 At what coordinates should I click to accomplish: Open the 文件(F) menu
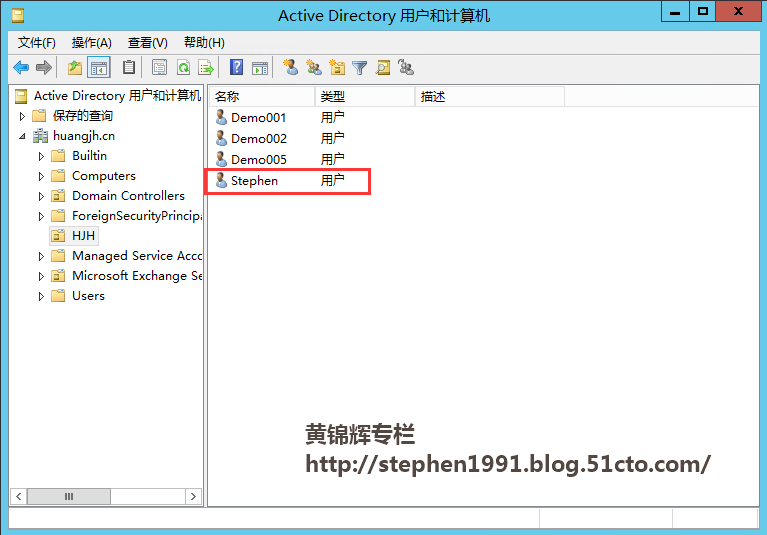(37, 43)
